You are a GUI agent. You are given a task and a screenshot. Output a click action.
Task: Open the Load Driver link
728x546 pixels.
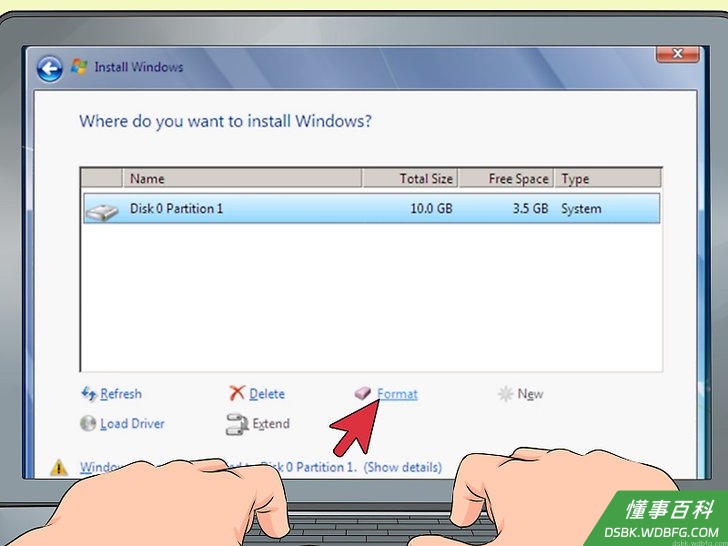(132, 423)
